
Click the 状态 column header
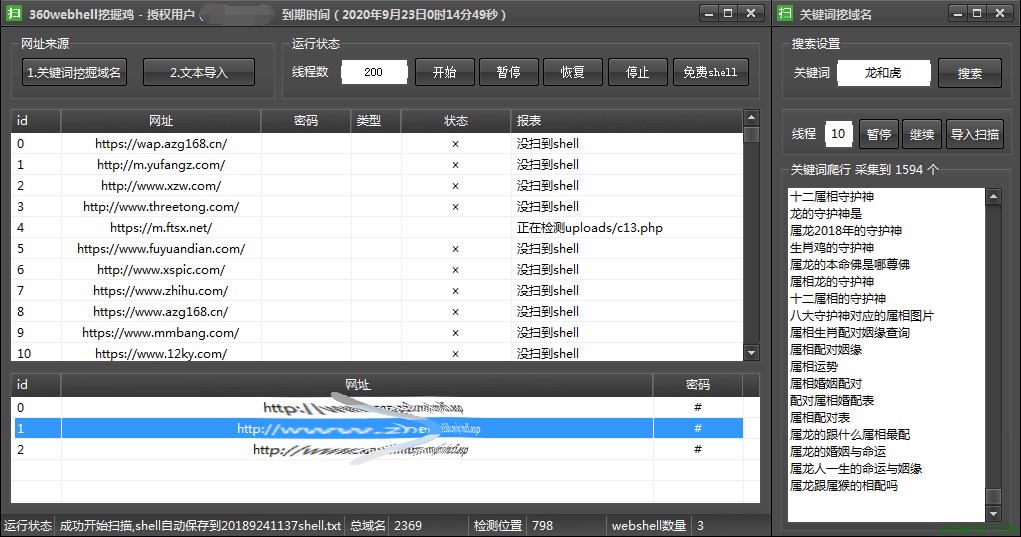(x=455, y=120)
